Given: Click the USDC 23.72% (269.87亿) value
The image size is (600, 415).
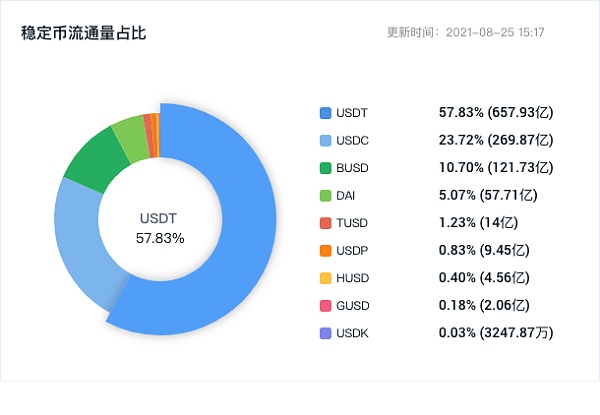Looking at the screenshot, I should [x=496, y=140].
